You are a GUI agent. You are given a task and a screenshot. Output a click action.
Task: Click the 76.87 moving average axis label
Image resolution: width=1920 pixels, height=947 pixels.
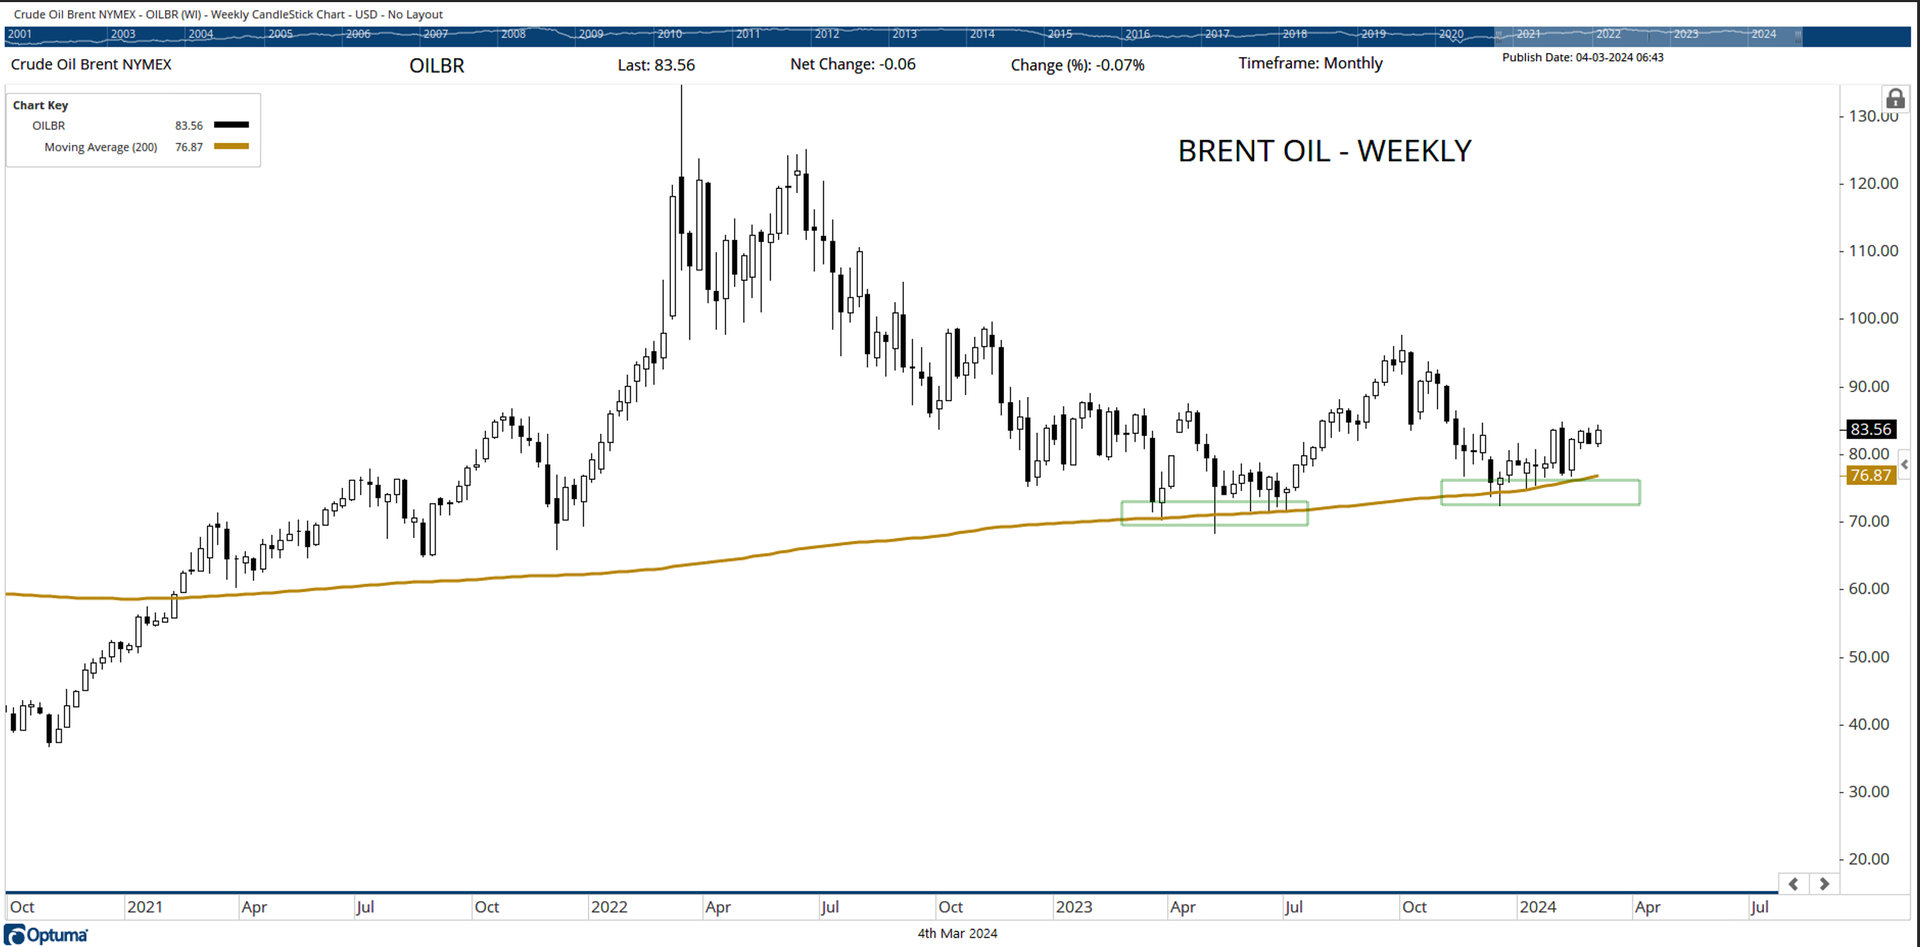coord(1869,476)
